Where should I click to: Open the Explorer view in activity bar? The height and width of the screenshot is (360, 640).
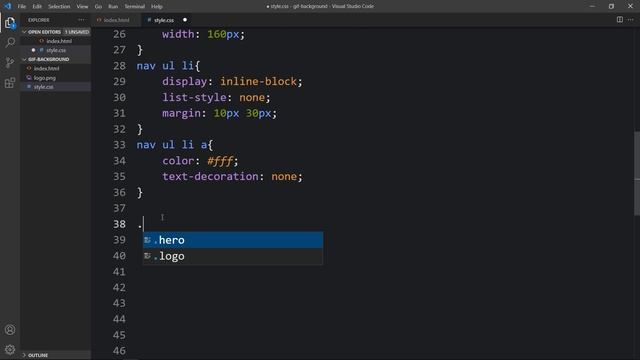click(x=10, y=22)
